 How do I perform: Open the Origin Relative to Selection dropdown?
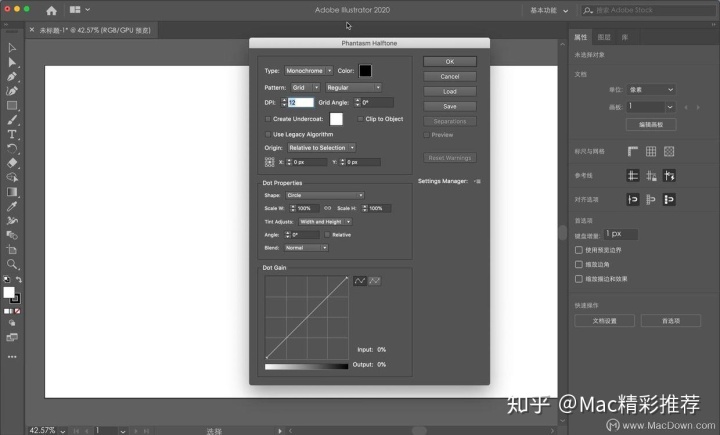[321, 147]
